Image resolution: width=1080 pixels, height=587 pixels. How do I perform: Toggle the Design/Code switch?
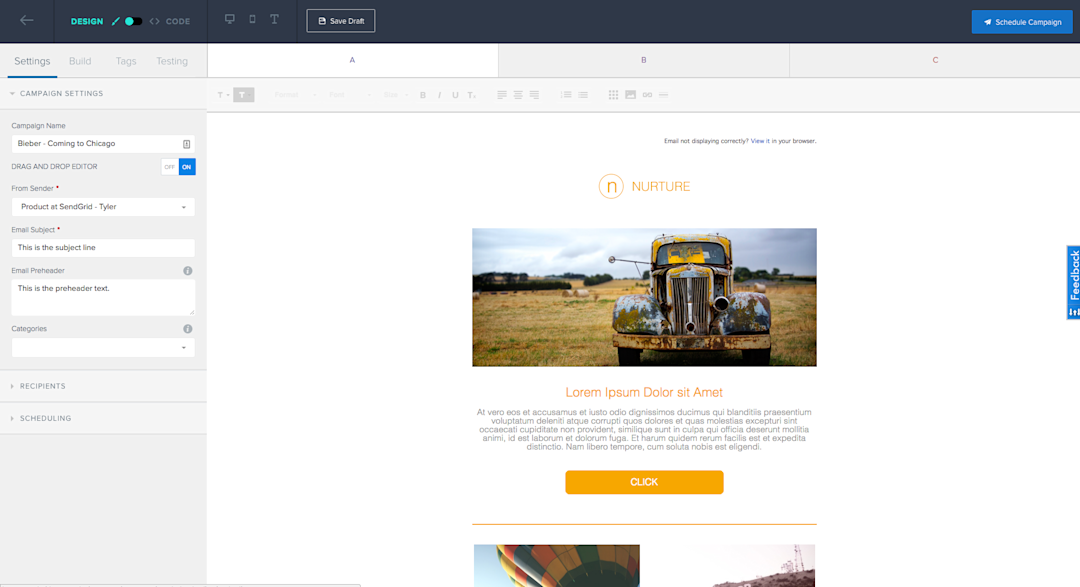(x=133, y=21)
